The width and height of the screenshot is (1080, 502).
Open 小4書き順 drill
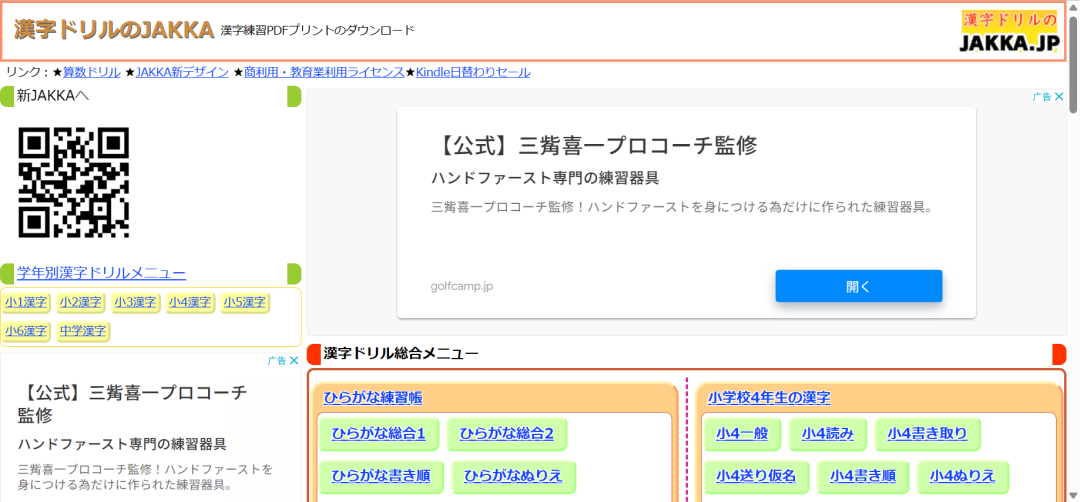point(863,477)
